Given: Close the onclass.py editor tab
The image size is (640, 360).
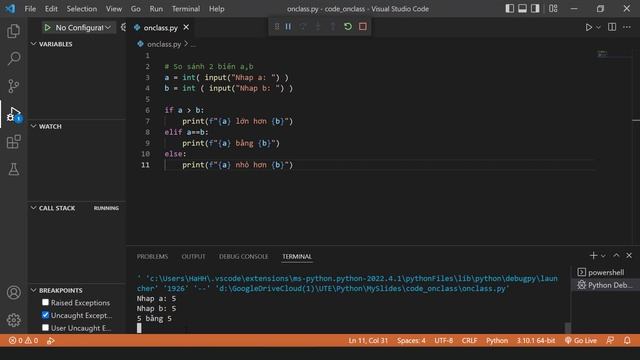Looking at the screenshot, I should [x=186, y=27].
